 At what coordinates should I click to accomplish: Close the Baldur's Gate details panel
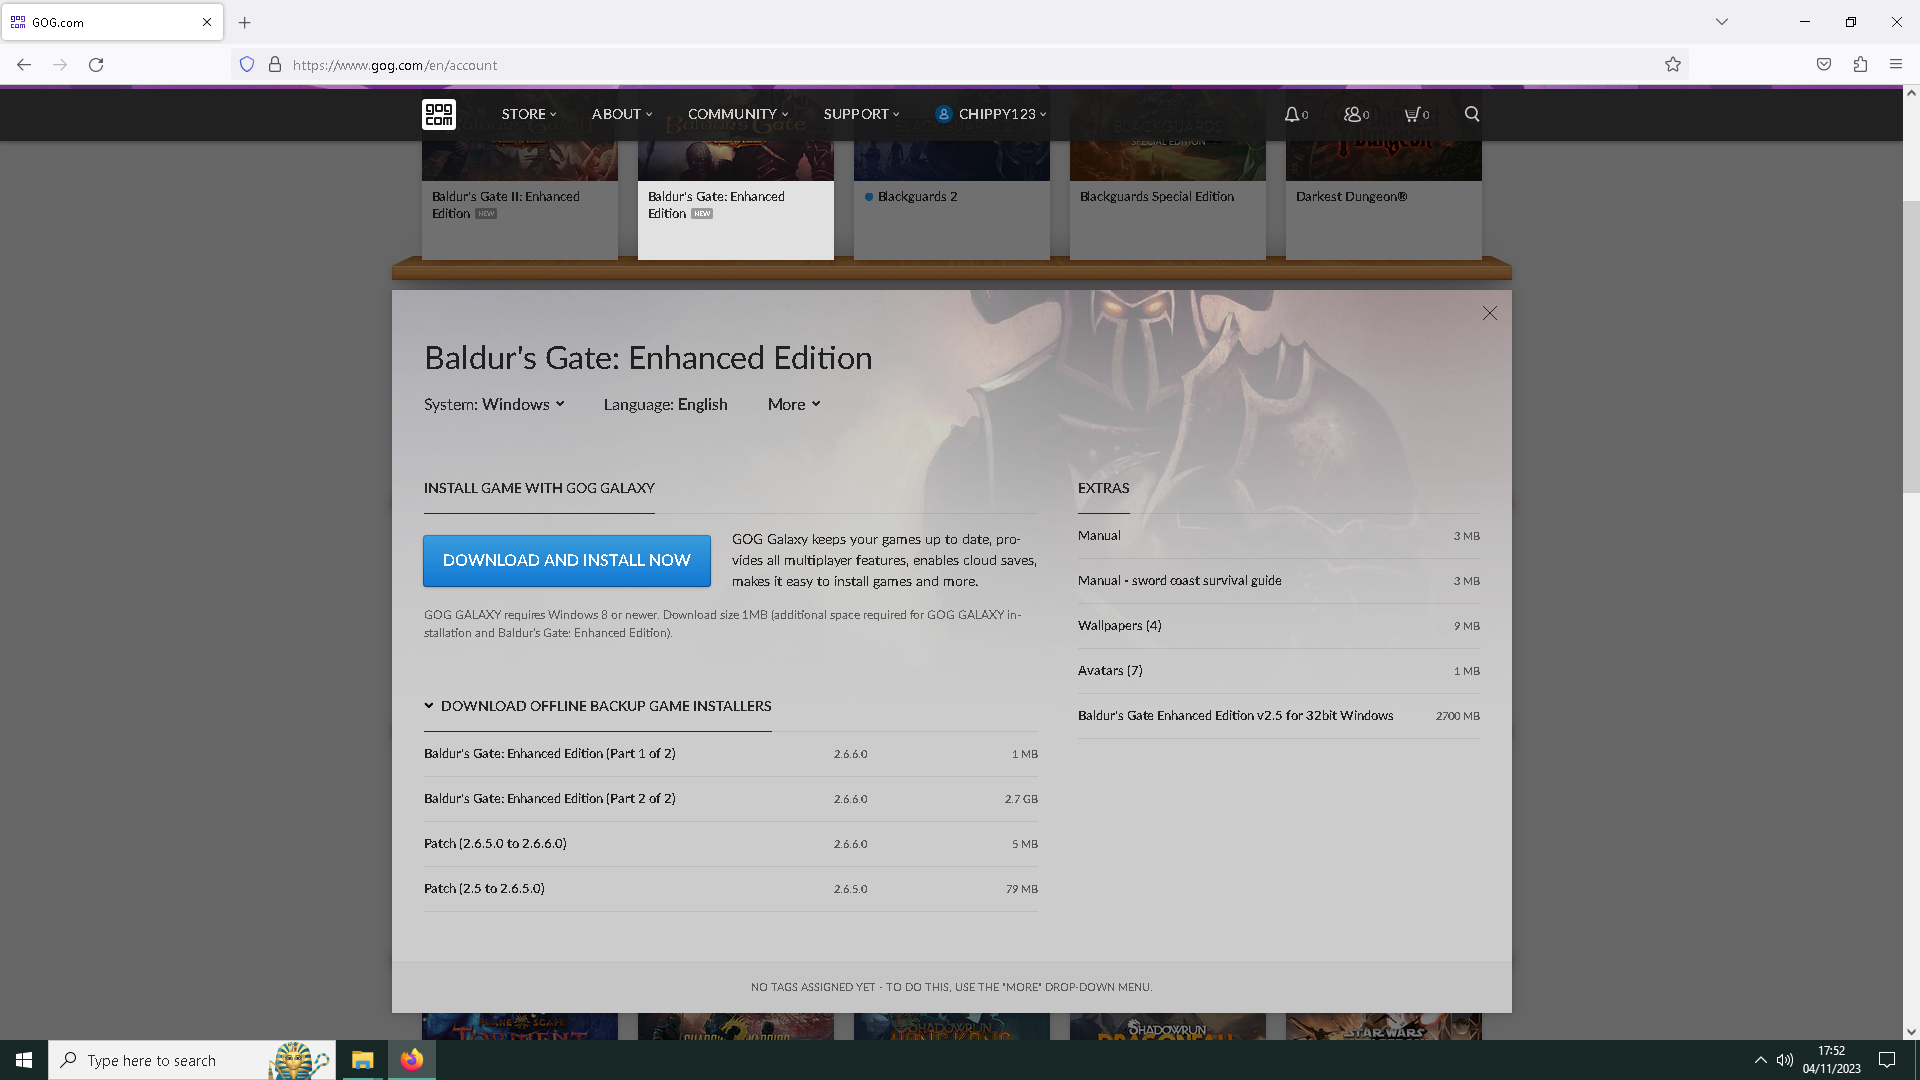coord(1490,313)
